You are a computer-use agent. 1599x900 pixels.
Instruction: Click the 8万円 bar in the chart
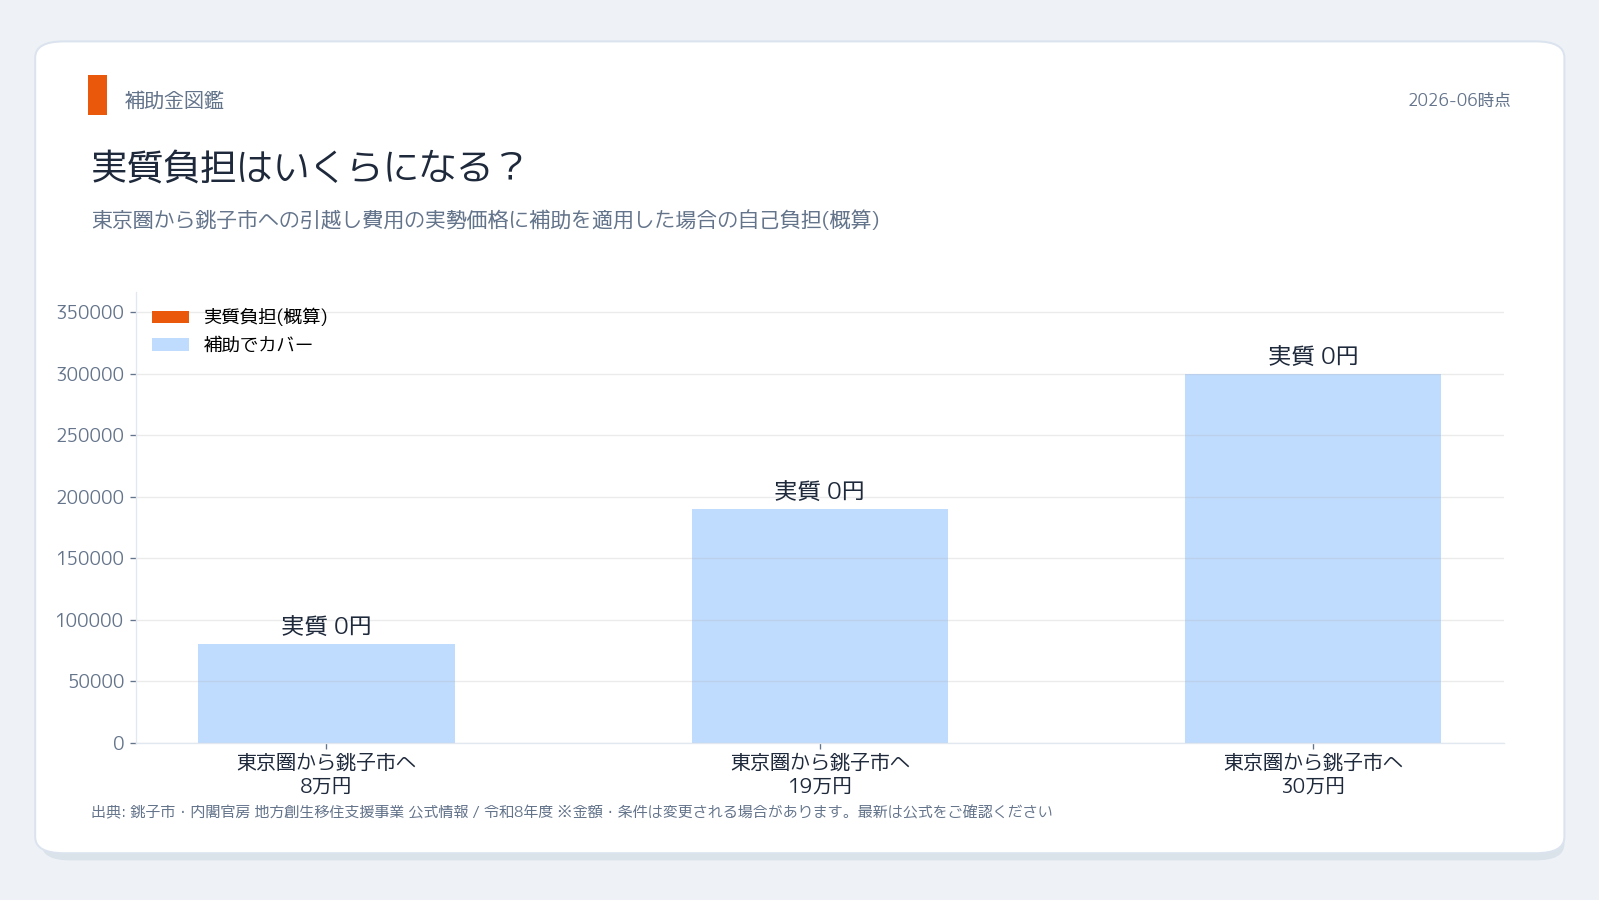pyautogui.click(x=326, y=693)
